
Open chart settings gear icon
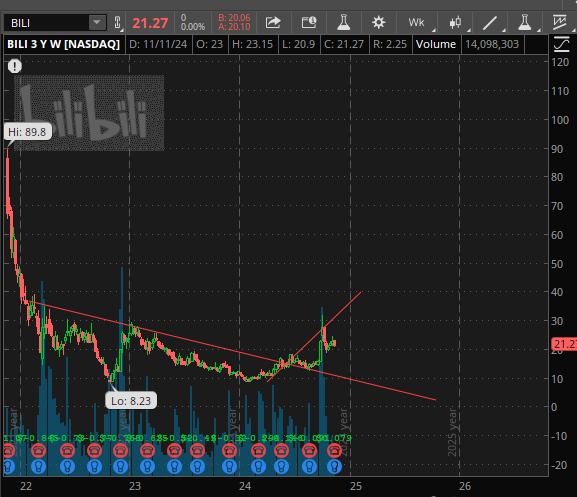(378, 23)
